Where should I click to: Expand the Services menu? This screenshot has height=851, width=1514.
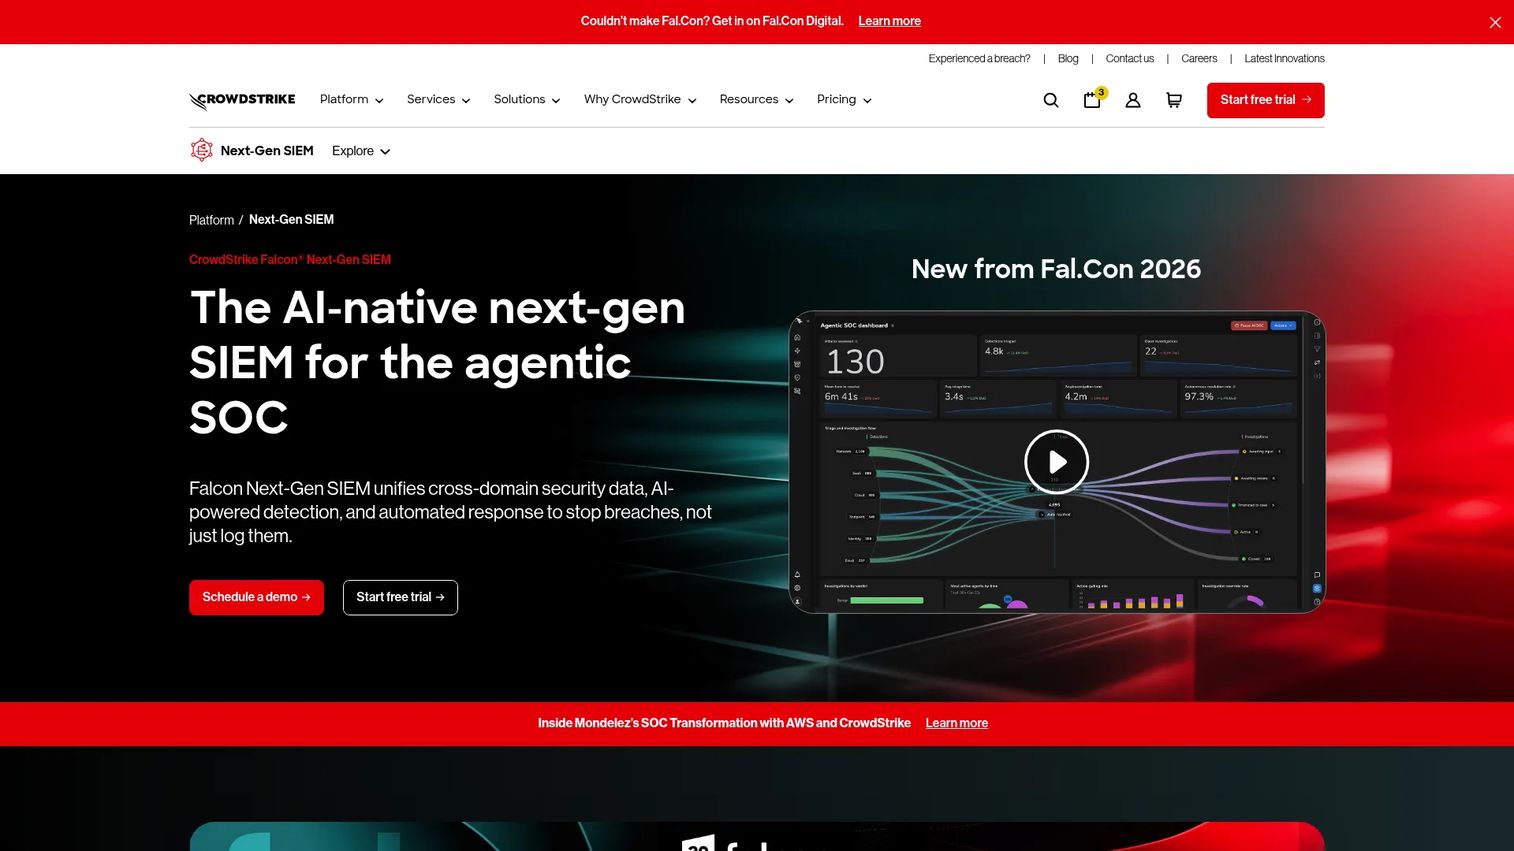pos(438,99)
